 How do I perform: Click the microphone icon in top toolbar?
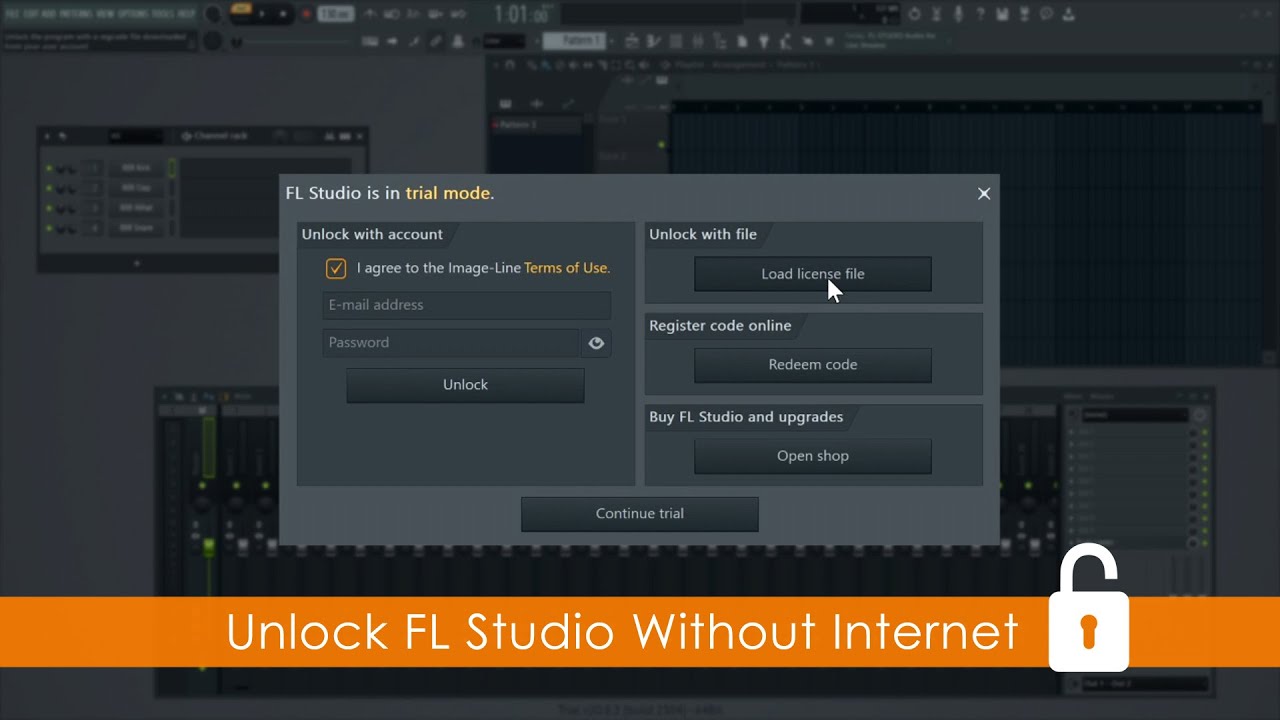tap(958, 14)
